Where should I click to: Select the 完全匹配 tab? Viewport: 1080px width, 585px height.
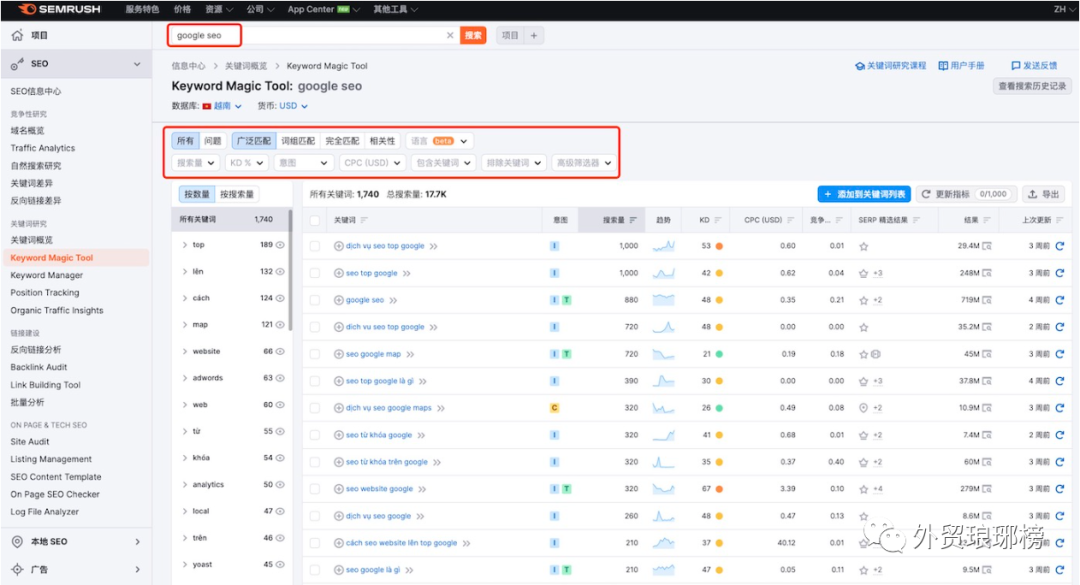342,141
